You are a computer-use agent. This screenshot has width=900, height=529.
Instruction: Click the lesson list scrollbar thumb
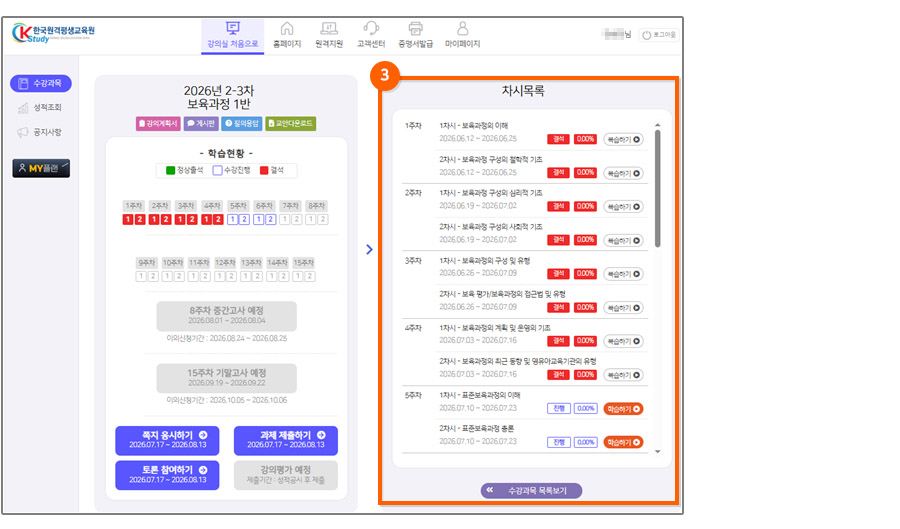pyautogui.click(x=658, y=189)
